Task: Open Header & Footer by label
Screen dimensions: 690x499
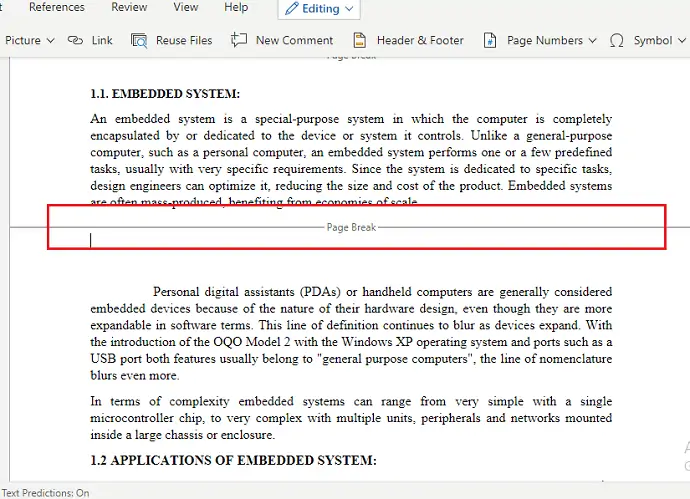Action: 420,40
